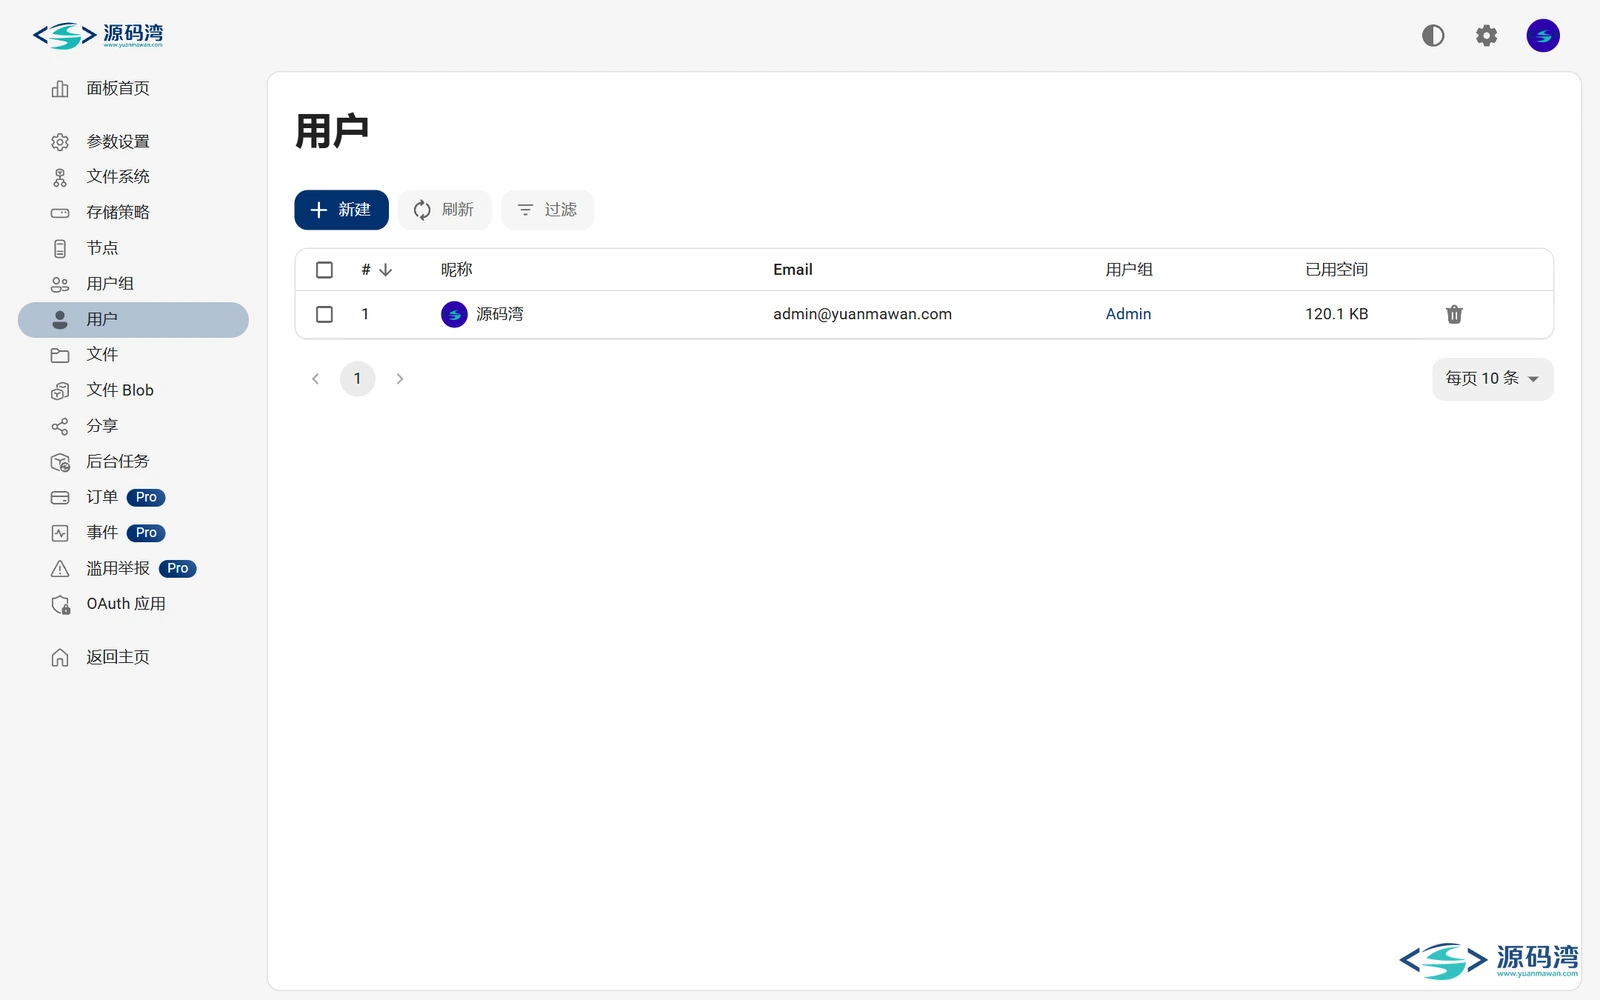The width and height of the screenshot is (1600, 1000).
Task: Open the 面板首页 dashboard icon
Action: [x=60, y=89]
